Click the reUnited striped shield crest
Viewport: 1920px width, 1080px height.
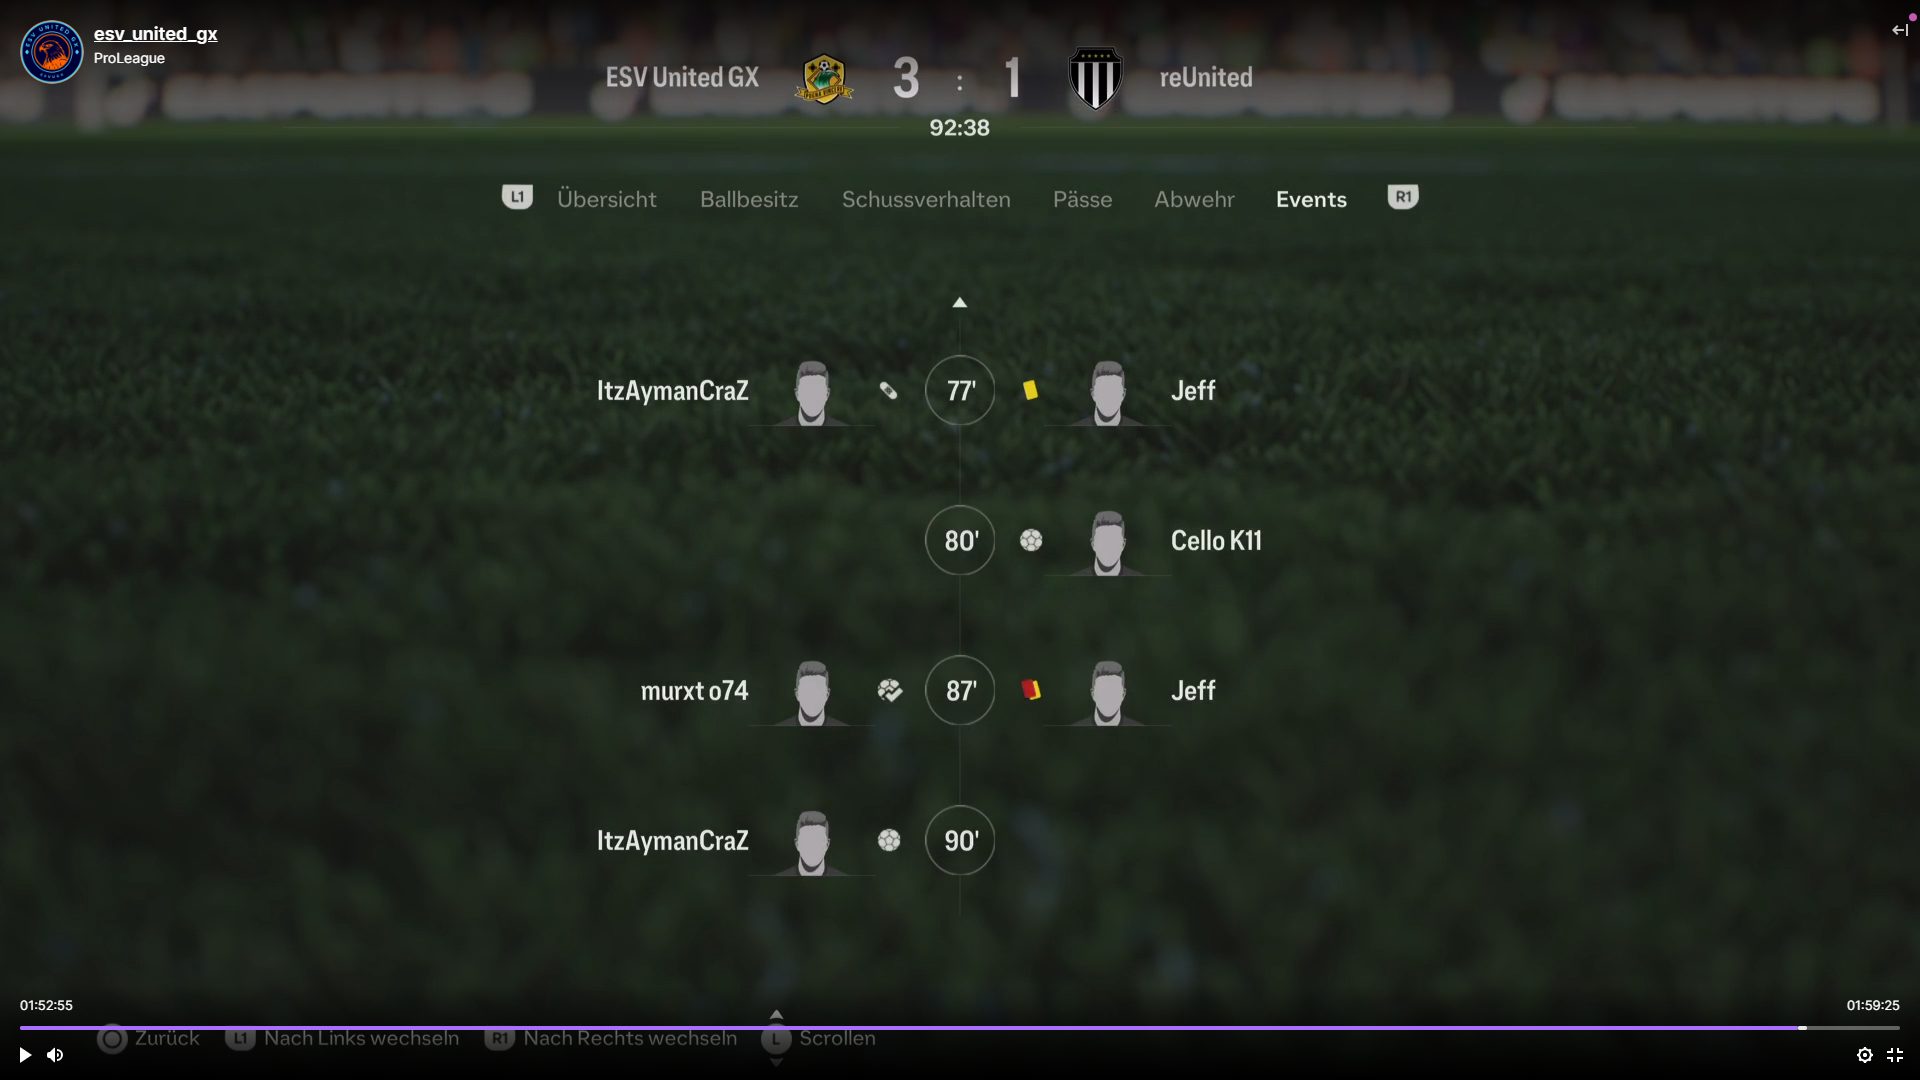[1095, 78]
